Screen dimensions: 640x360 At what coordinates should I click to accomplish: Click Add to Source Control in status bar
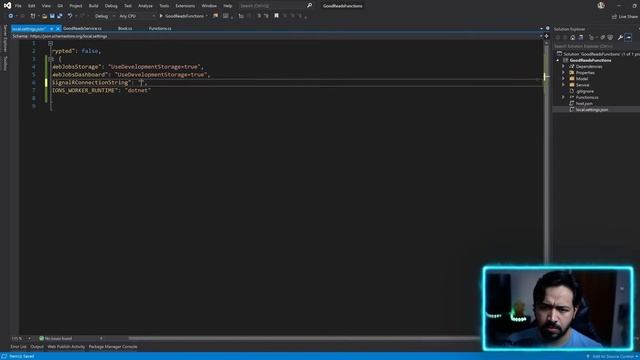point(613,356)
